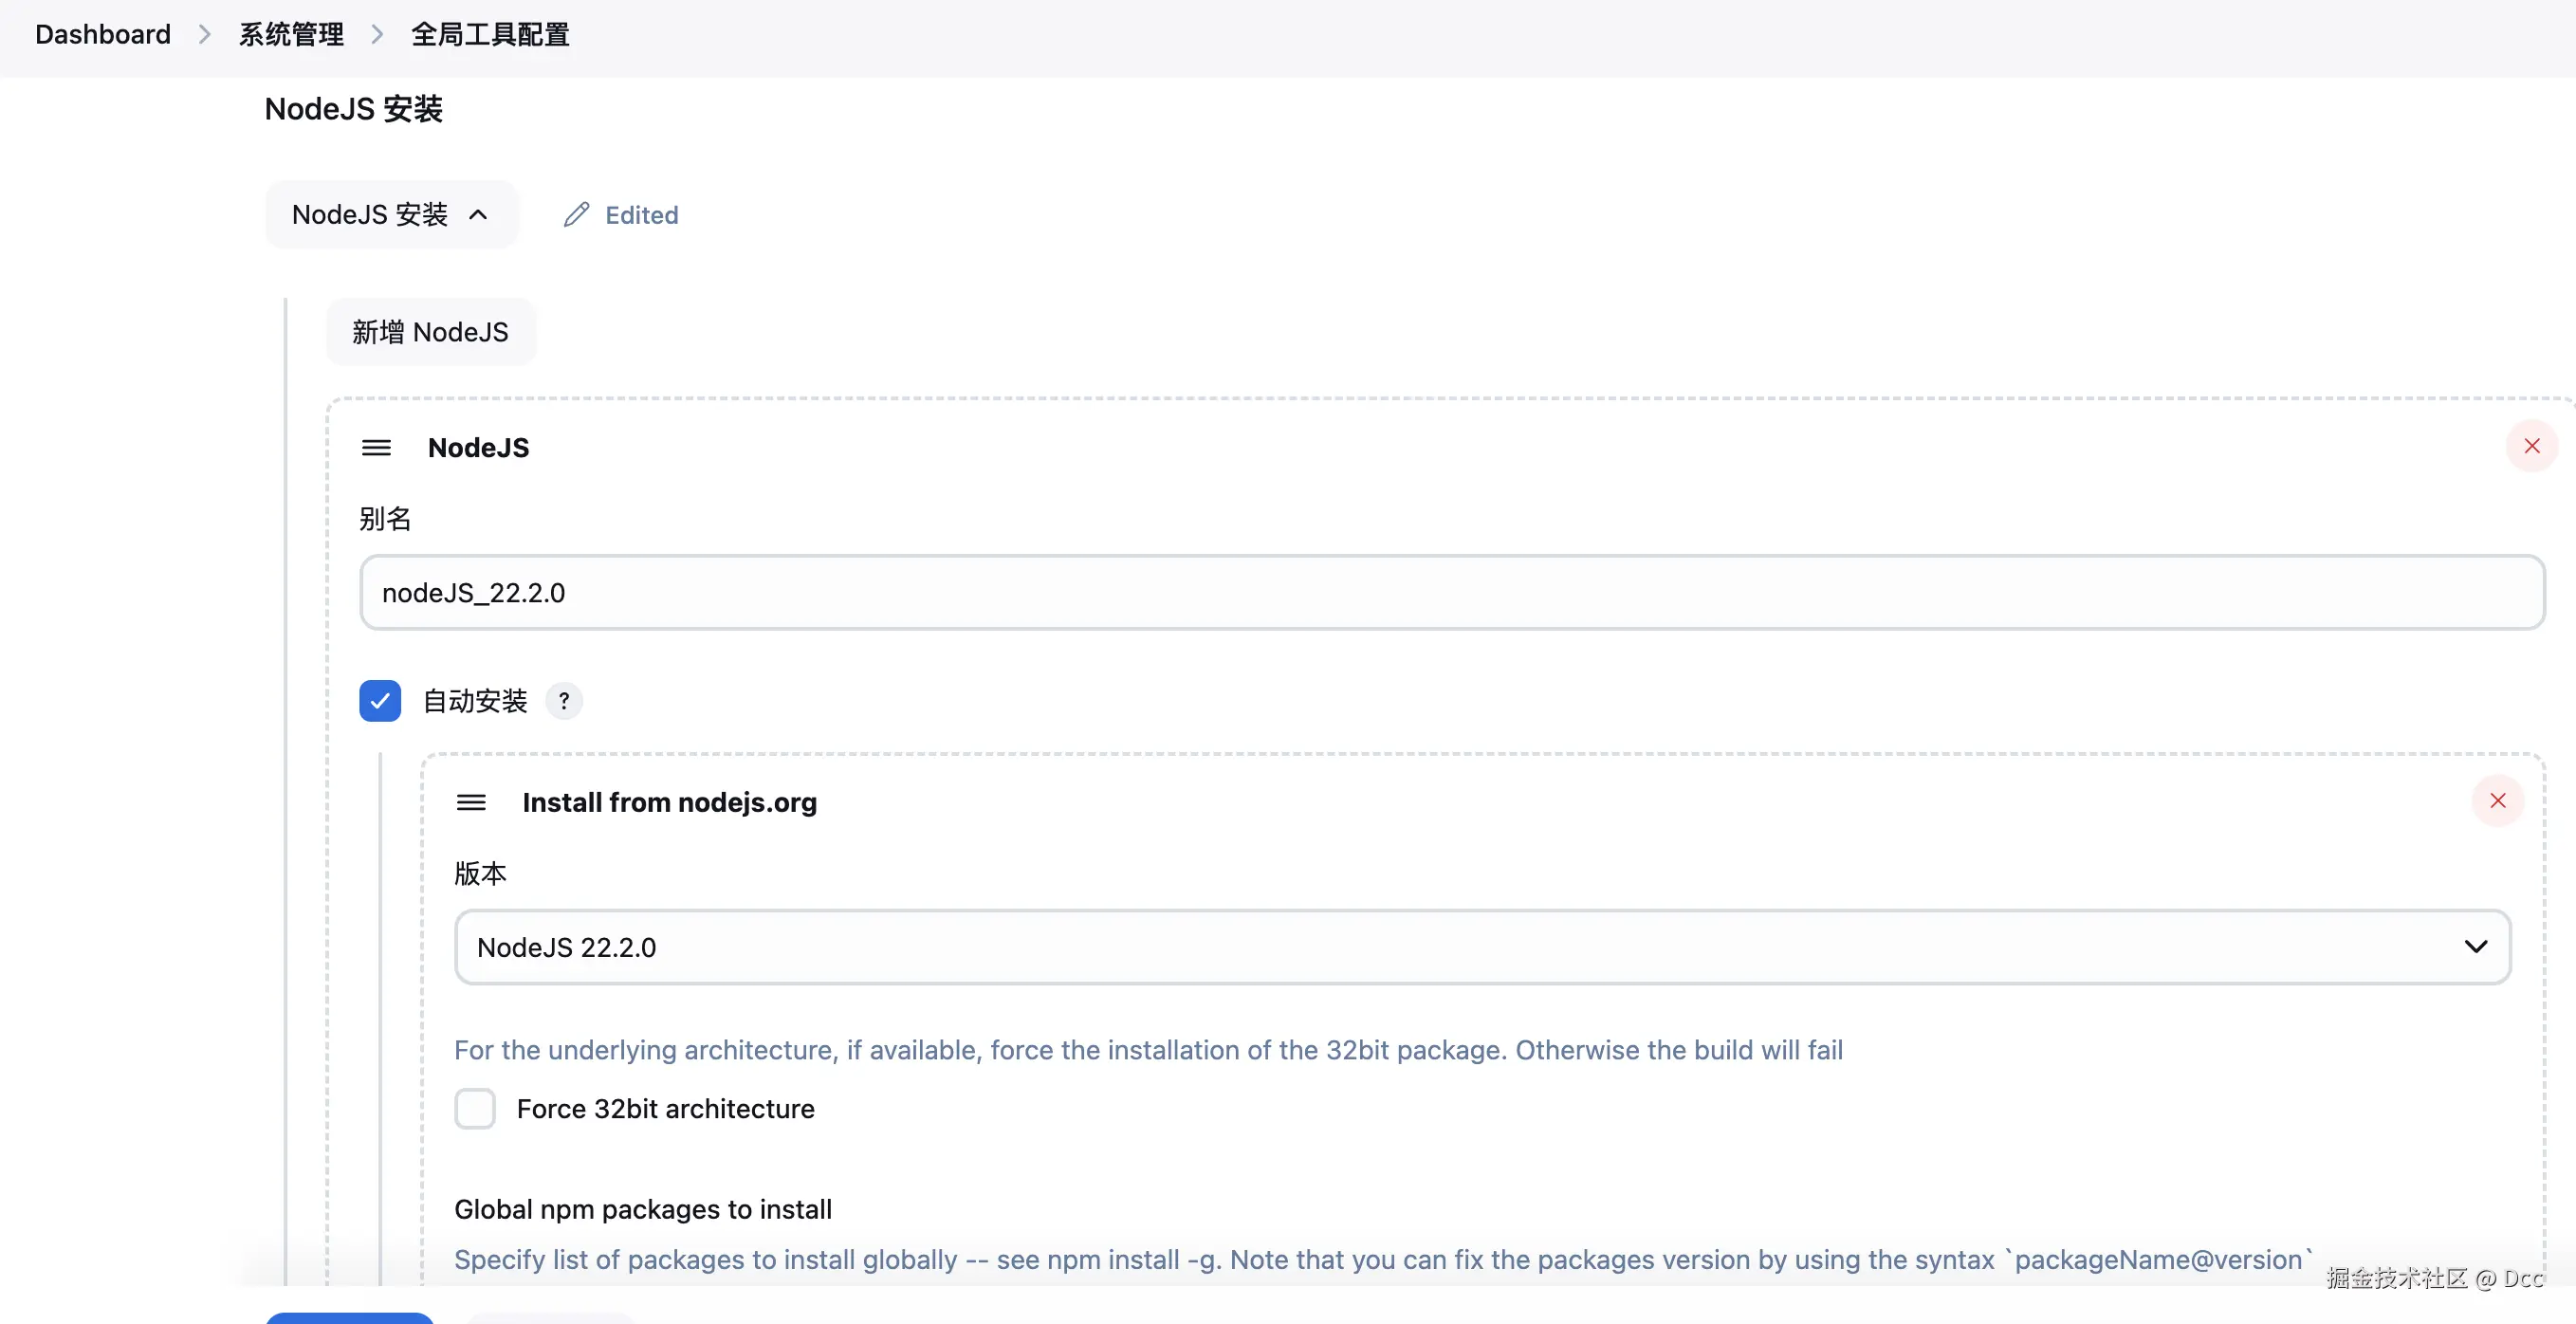Remove the NodeJS installation with red X
This screenshot has width=2576, height=1324.
pyautogui.click(x=2531, y=446)
